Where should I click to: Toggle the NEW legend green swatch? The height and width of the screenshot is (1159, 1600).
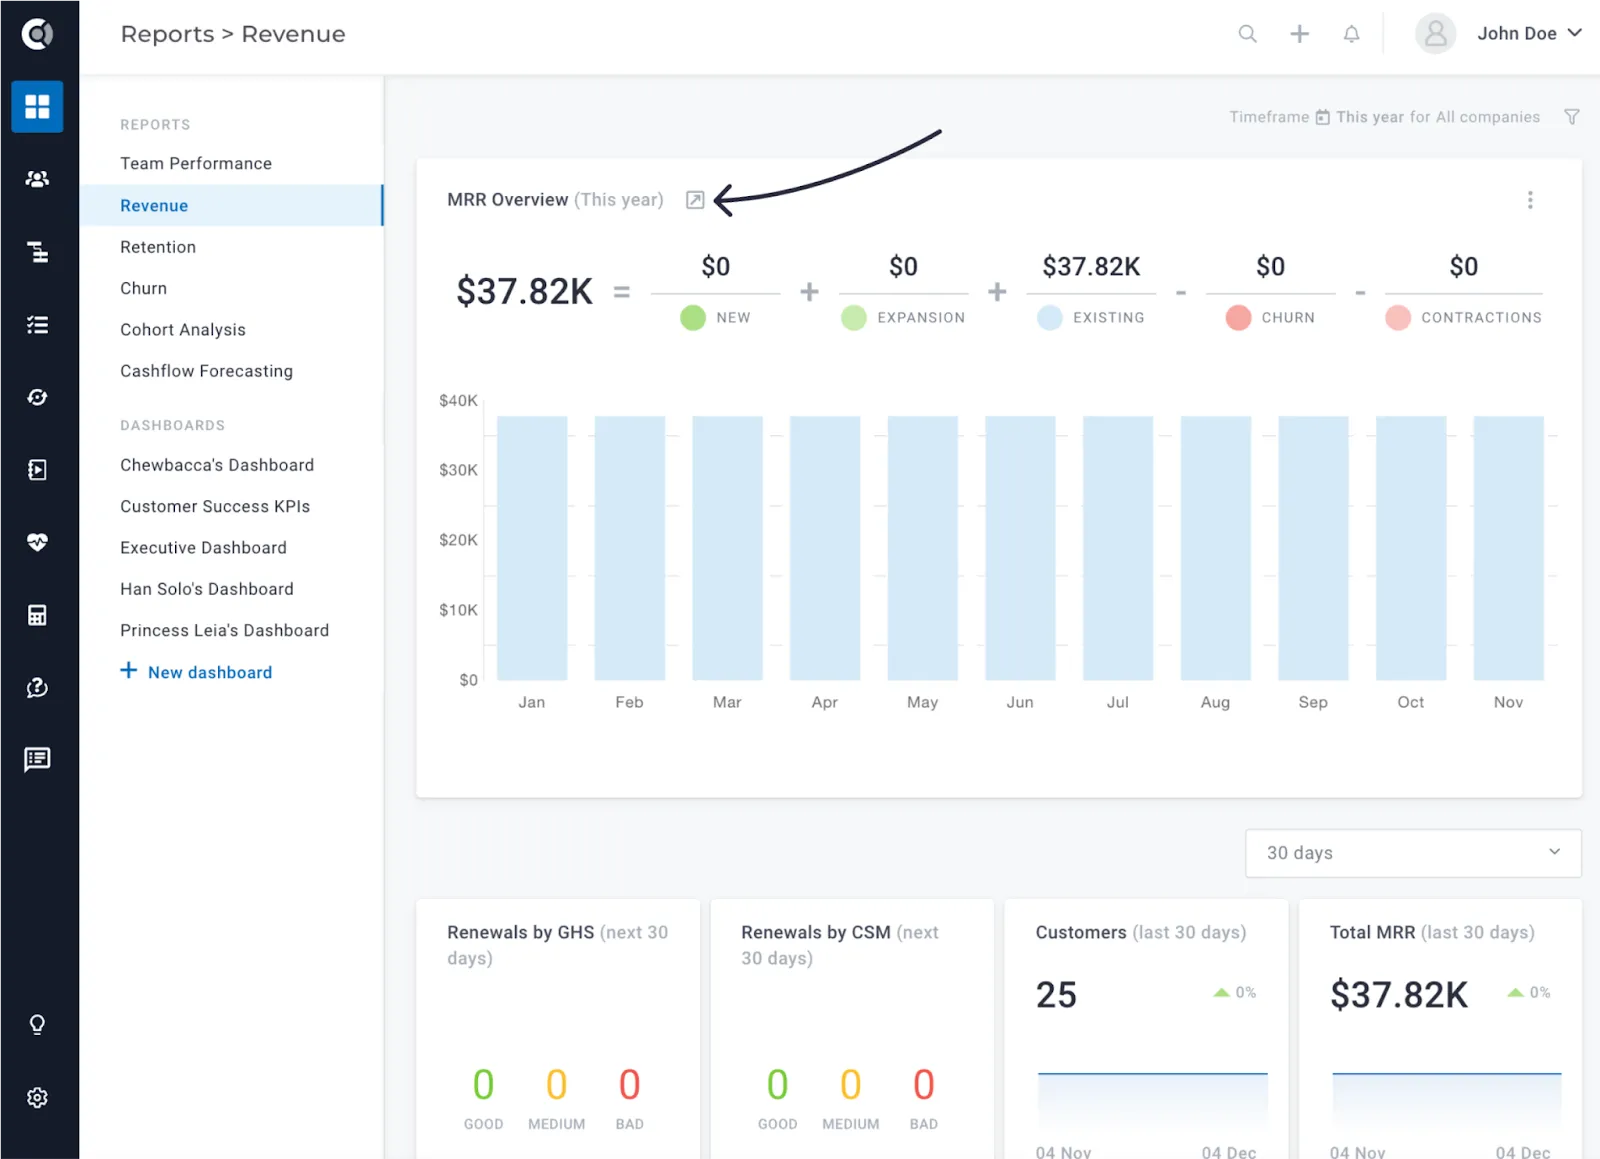click(693, 318)
